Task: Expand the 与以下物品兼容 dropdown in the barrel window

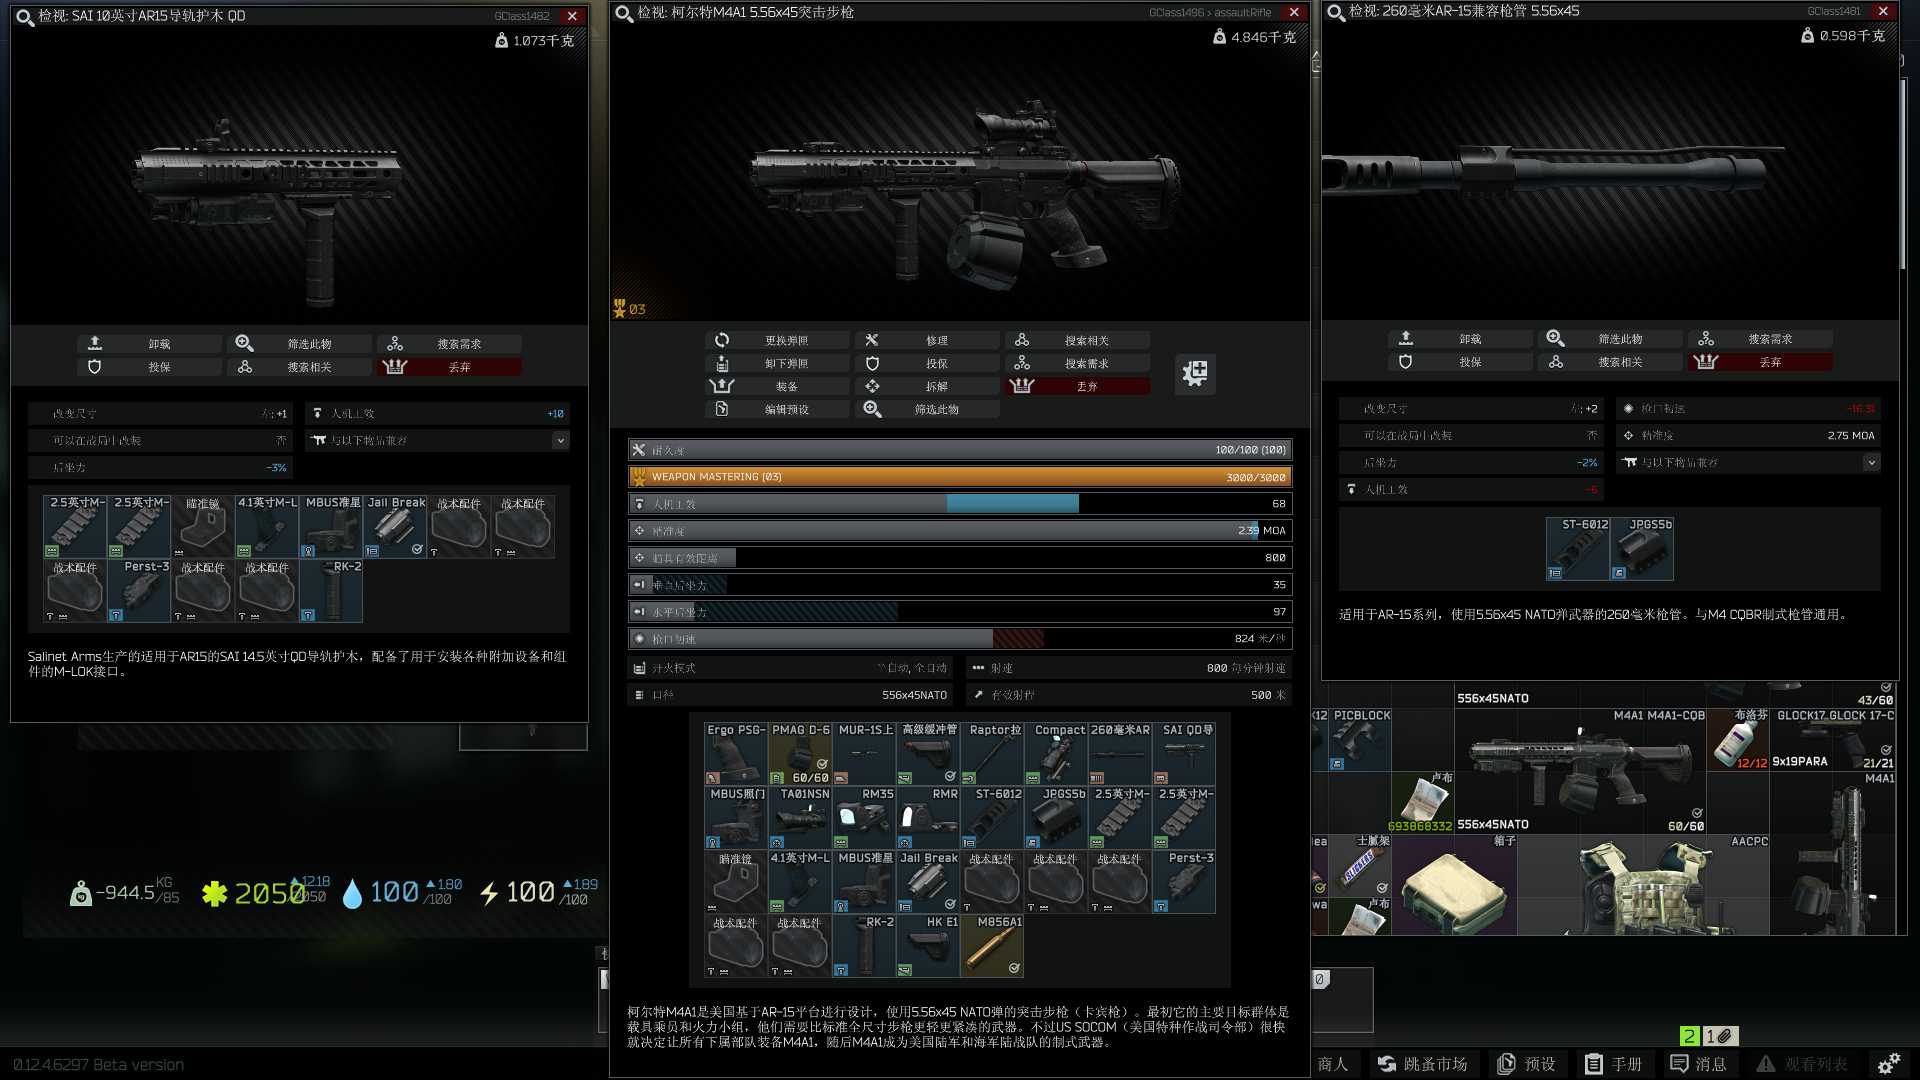Action: tap(1870, 463)
